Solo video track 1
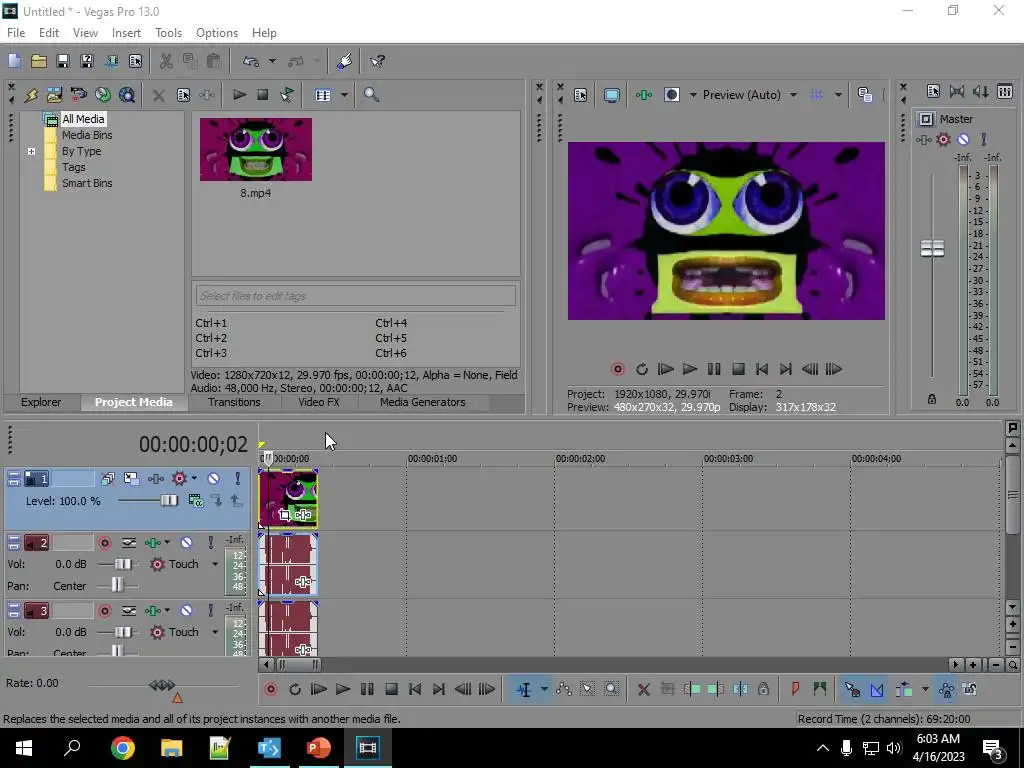The width and height of the screenshot is (1024, 768). 238,479
